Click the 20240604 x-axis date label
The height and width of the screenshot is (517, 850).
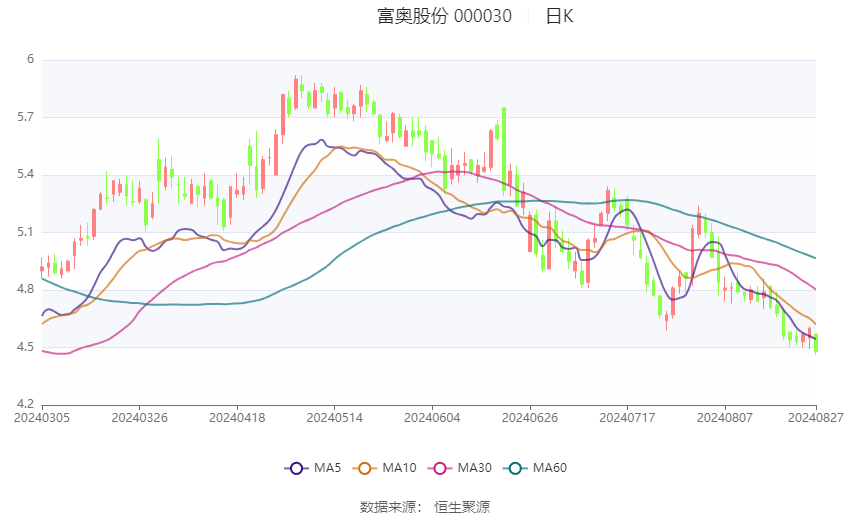(x=432, y=418)
